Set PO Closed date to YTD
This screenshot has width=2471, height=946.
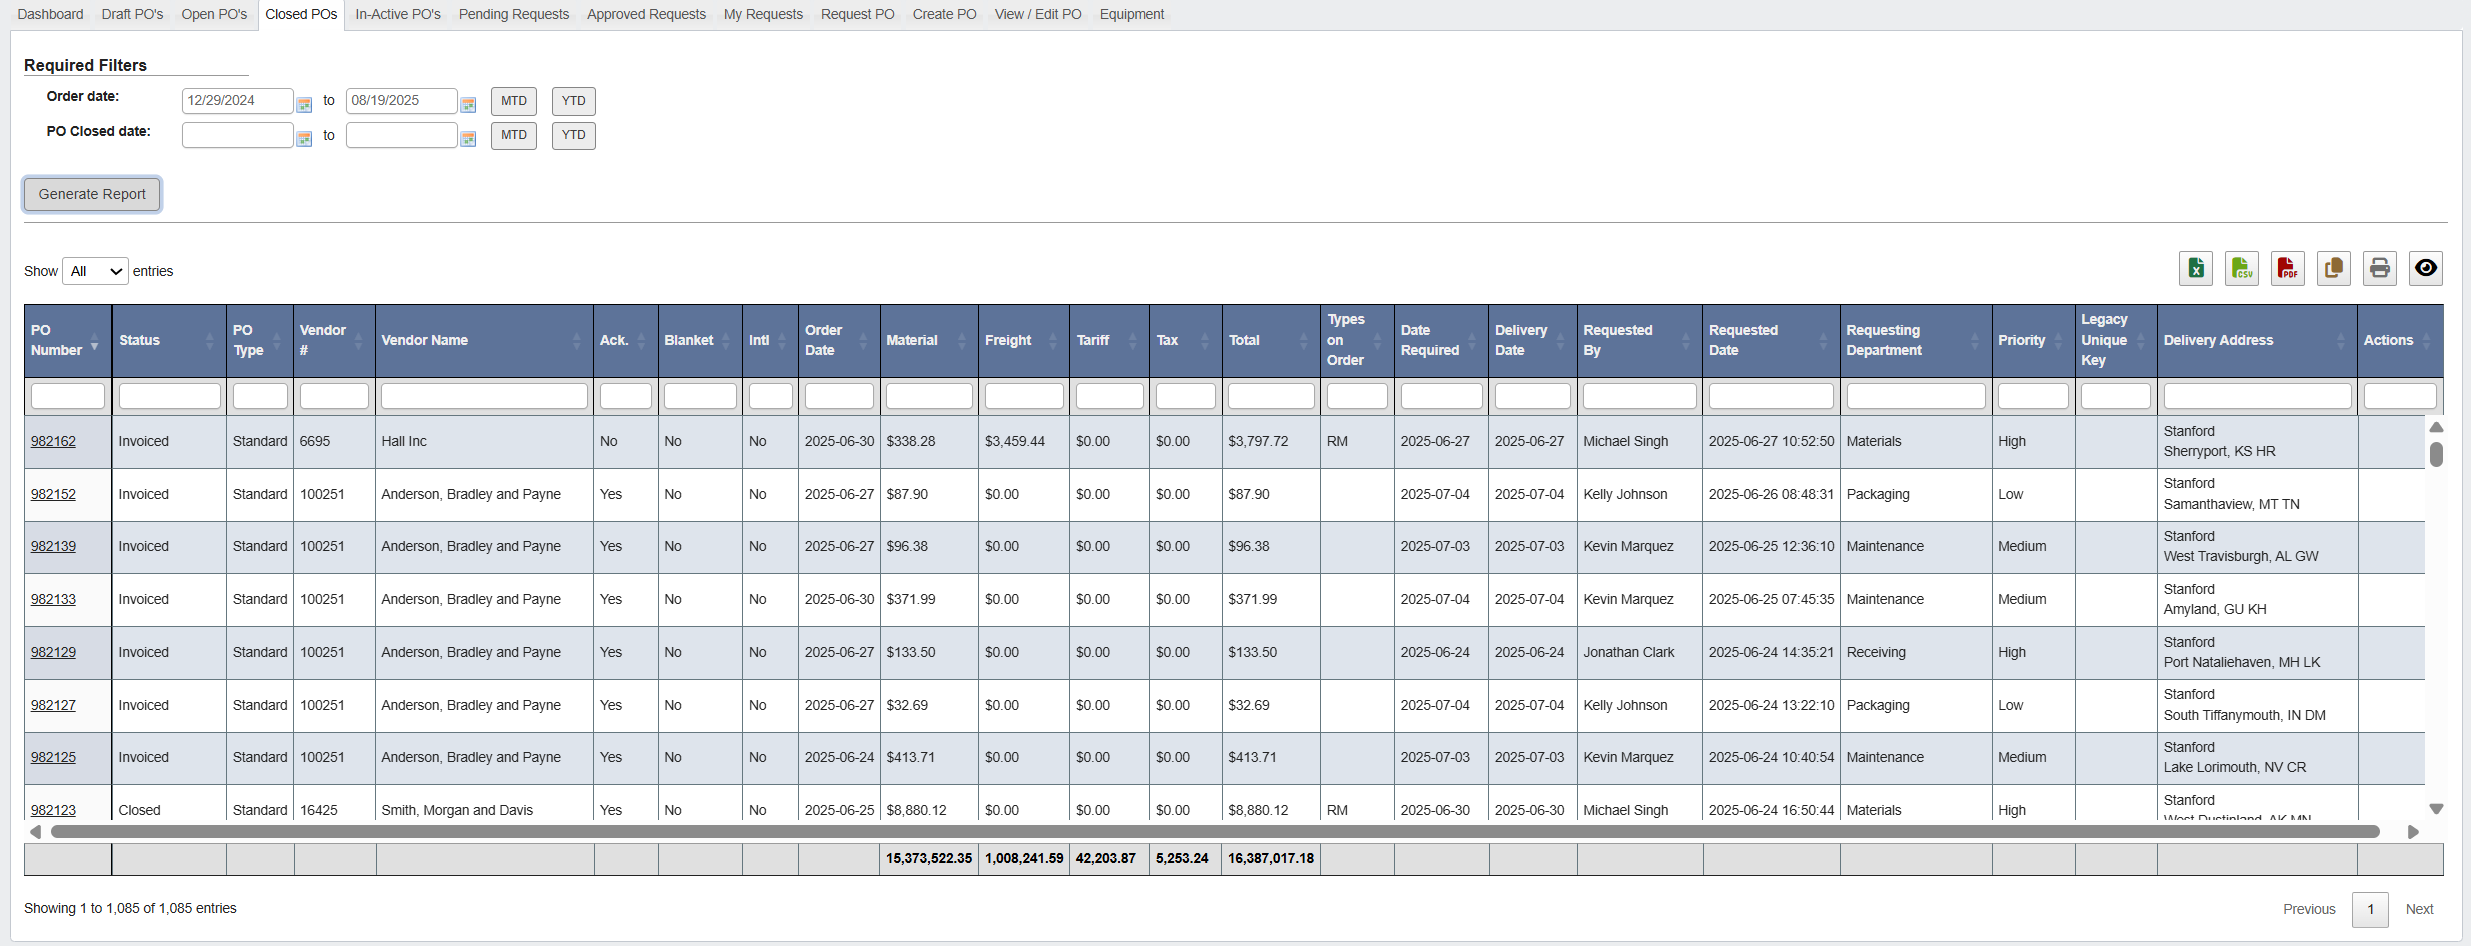tap(574, 135)
